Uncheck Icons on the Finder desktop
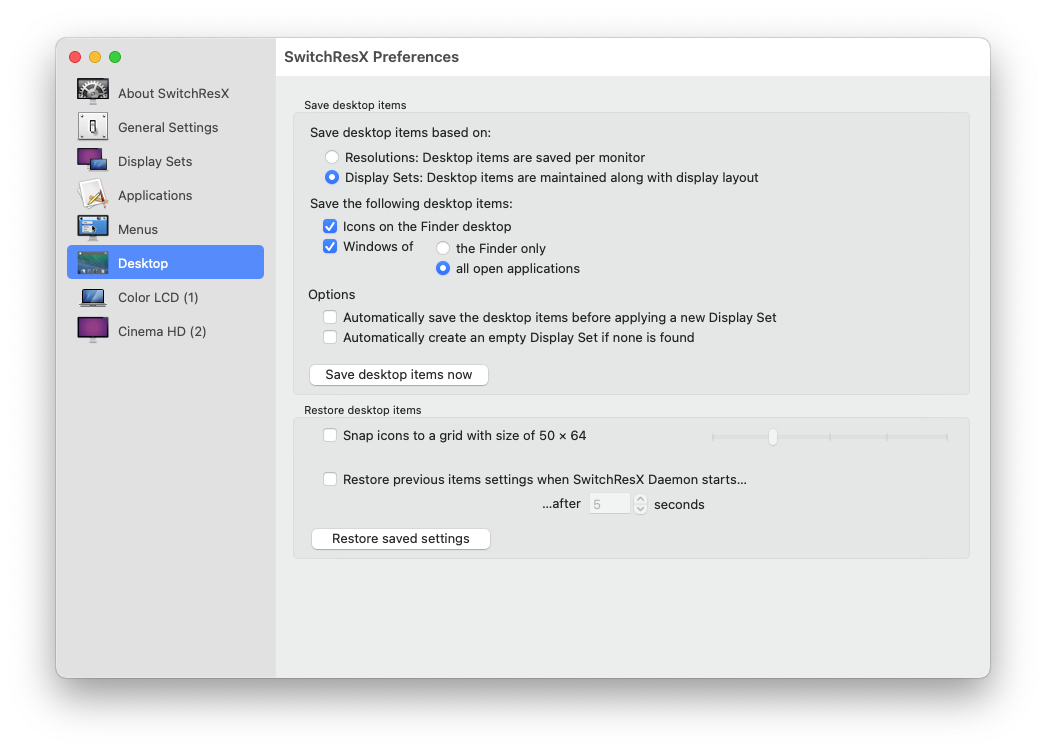Viewport: 1046px width, 752px height. coord(330,226)
